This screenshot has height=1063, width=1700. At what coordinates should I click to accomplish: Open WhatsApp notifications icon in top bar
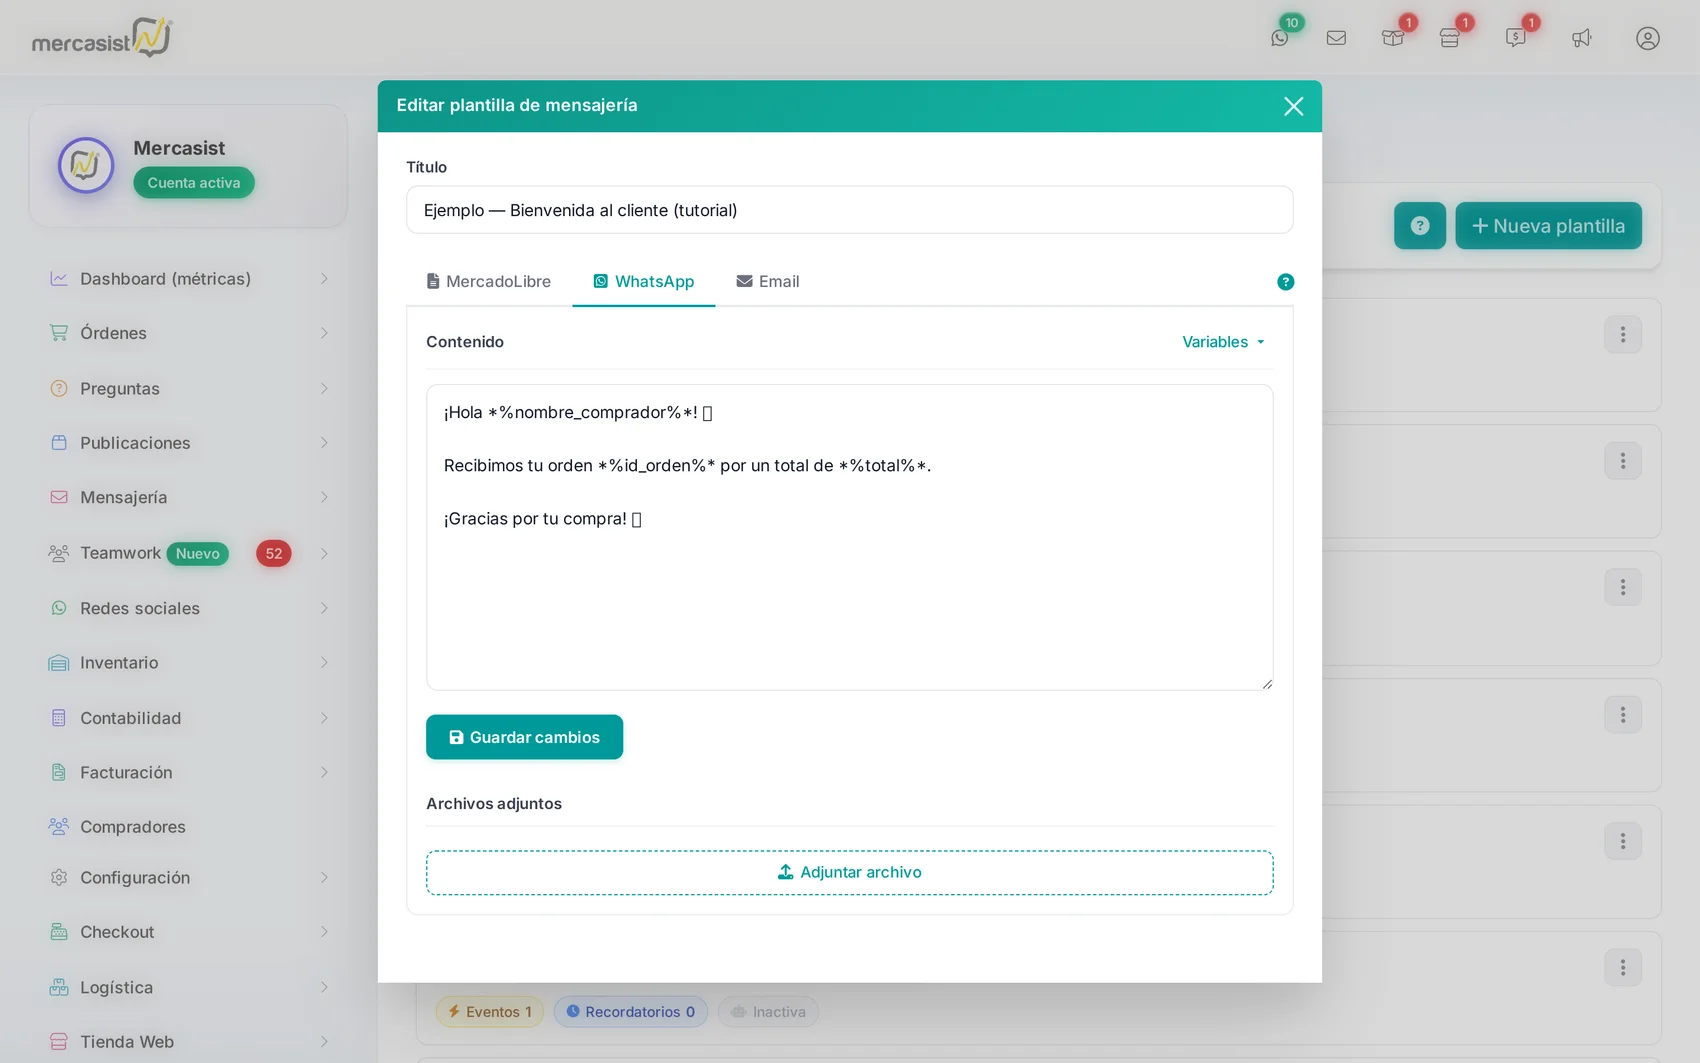pos(1280,38)
